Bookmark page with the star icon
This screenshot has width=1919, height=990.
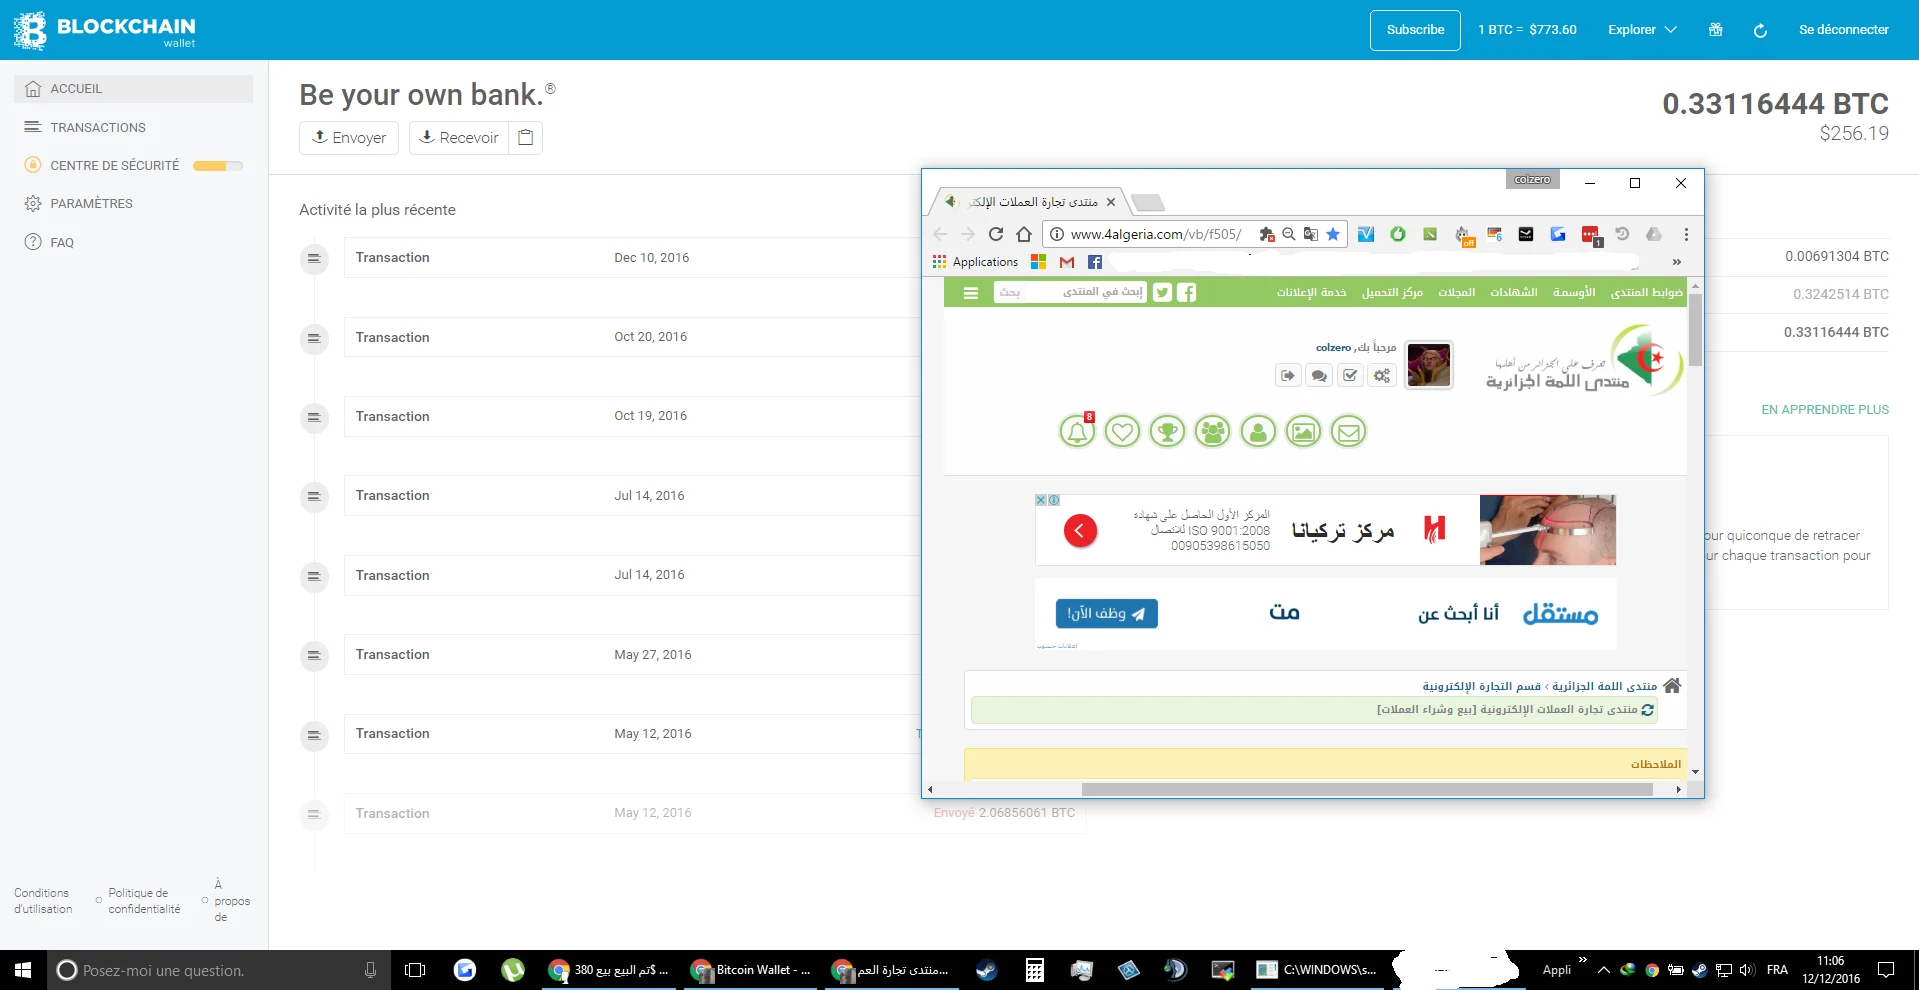click(1333, 234)
